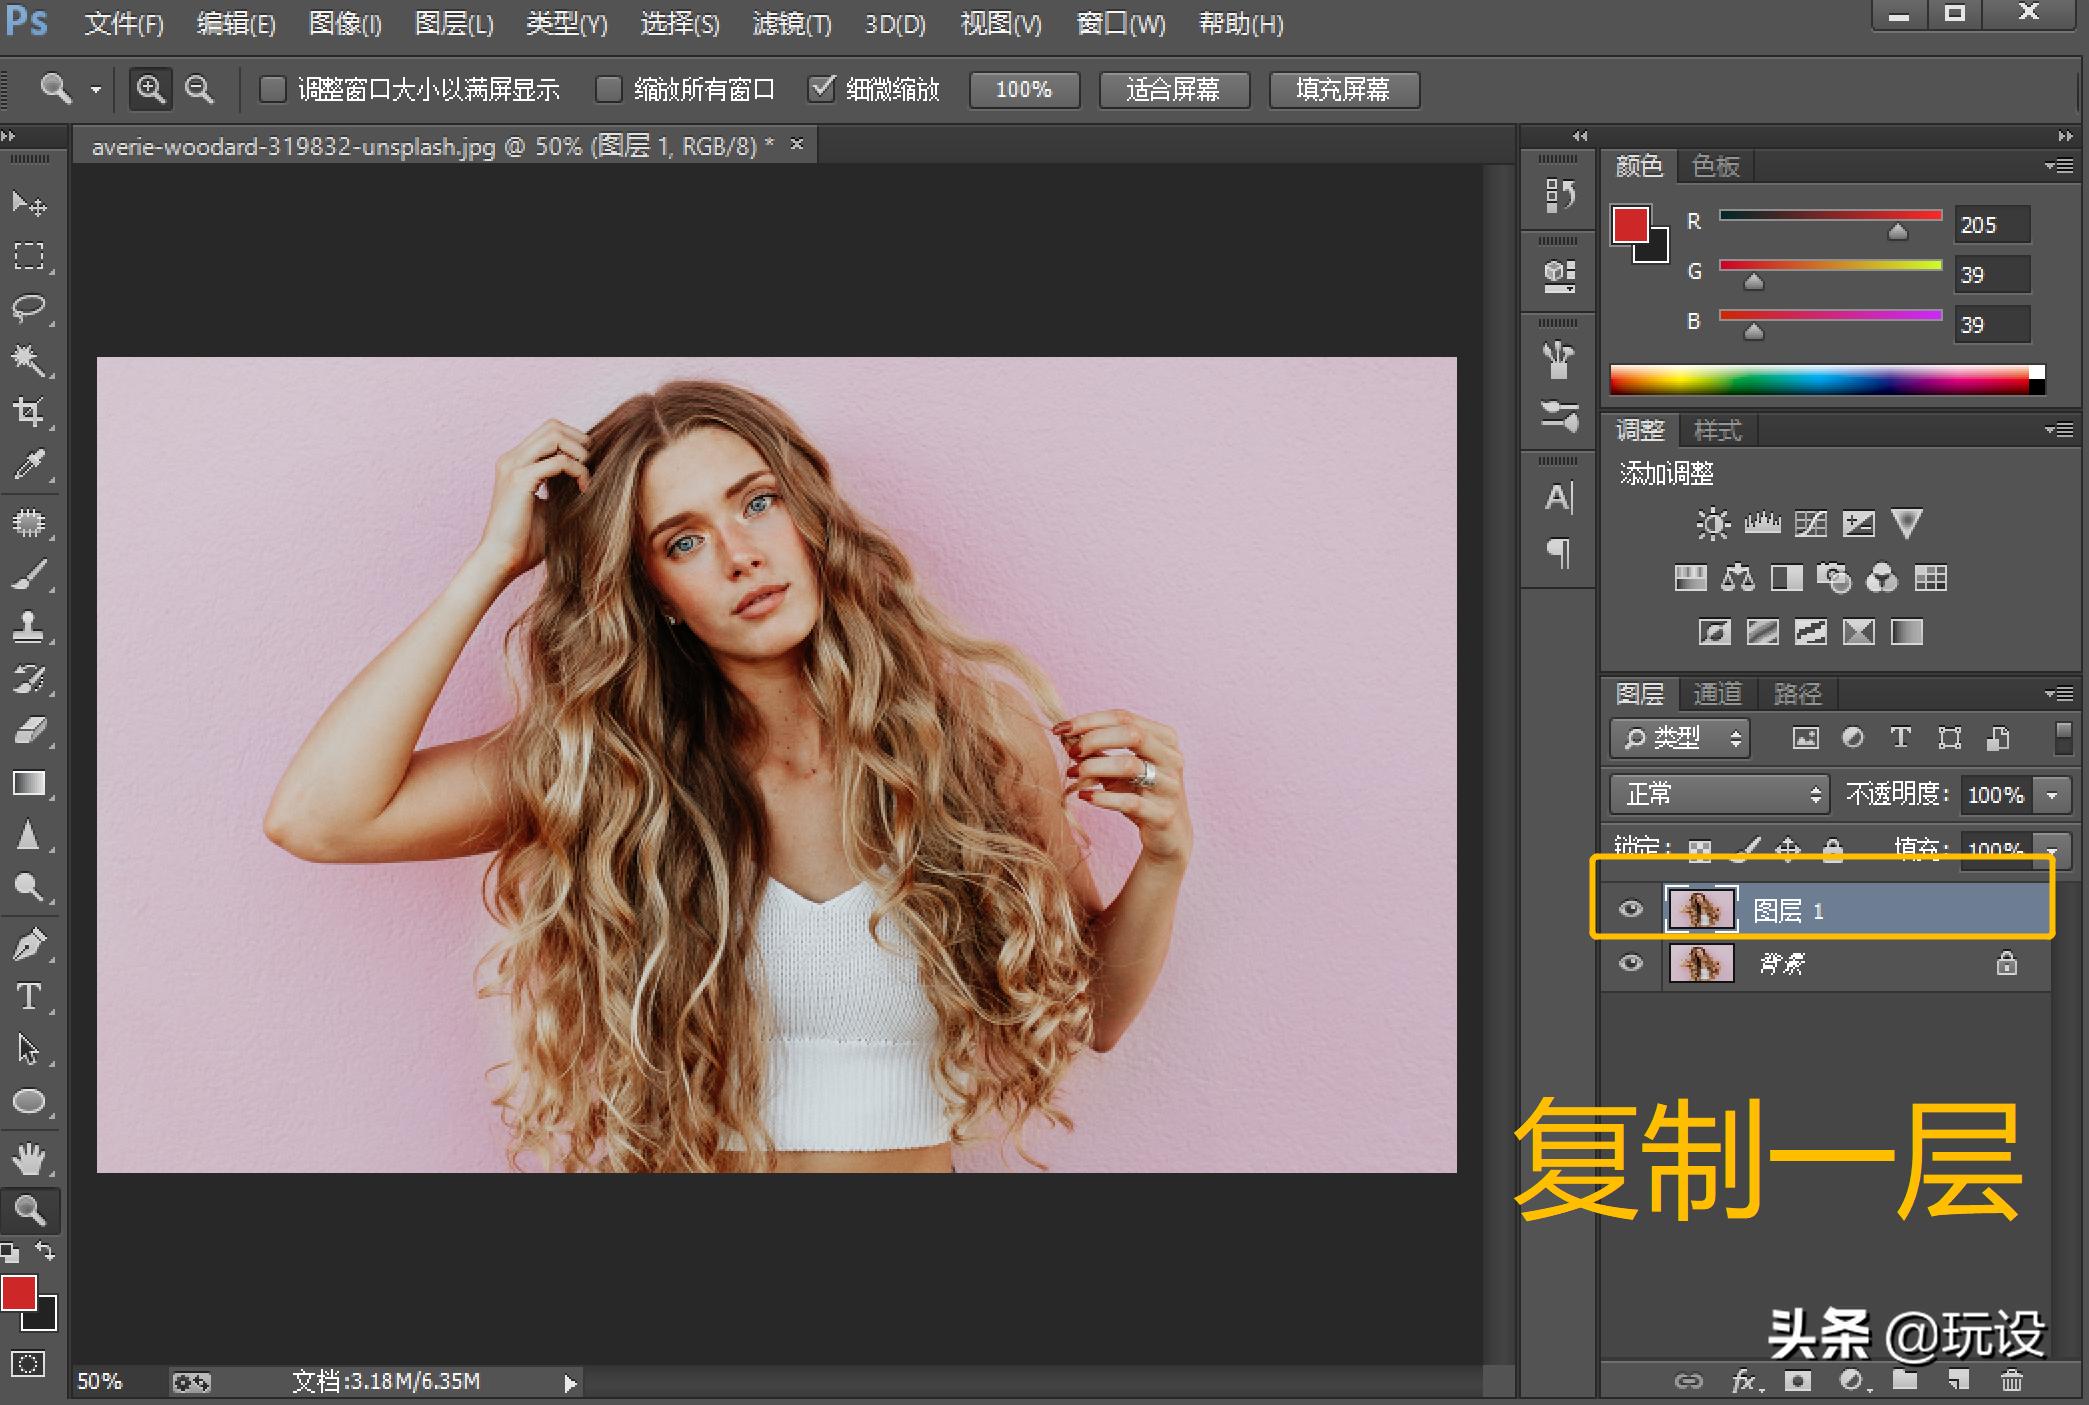The image size is (2089, 1405).
Task: Click the zoom out magnifier option
Action: click(x=200, y=90)
